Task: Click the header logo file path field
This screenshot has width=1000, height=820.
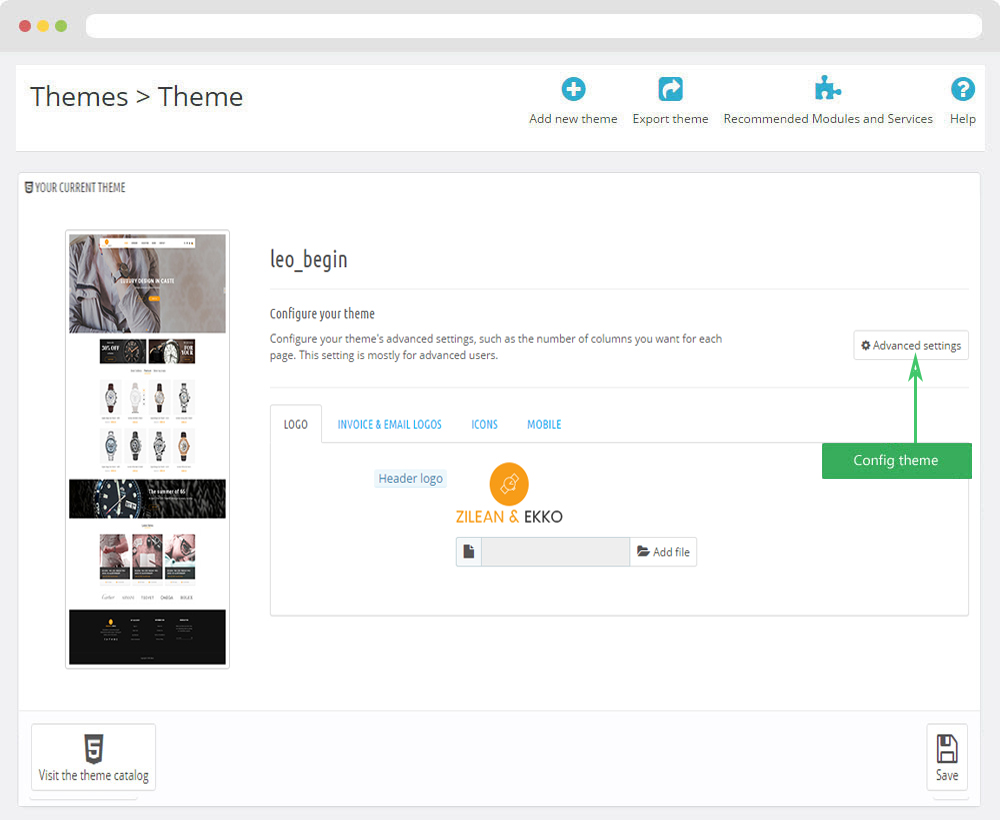Action: tap(555, 552)
